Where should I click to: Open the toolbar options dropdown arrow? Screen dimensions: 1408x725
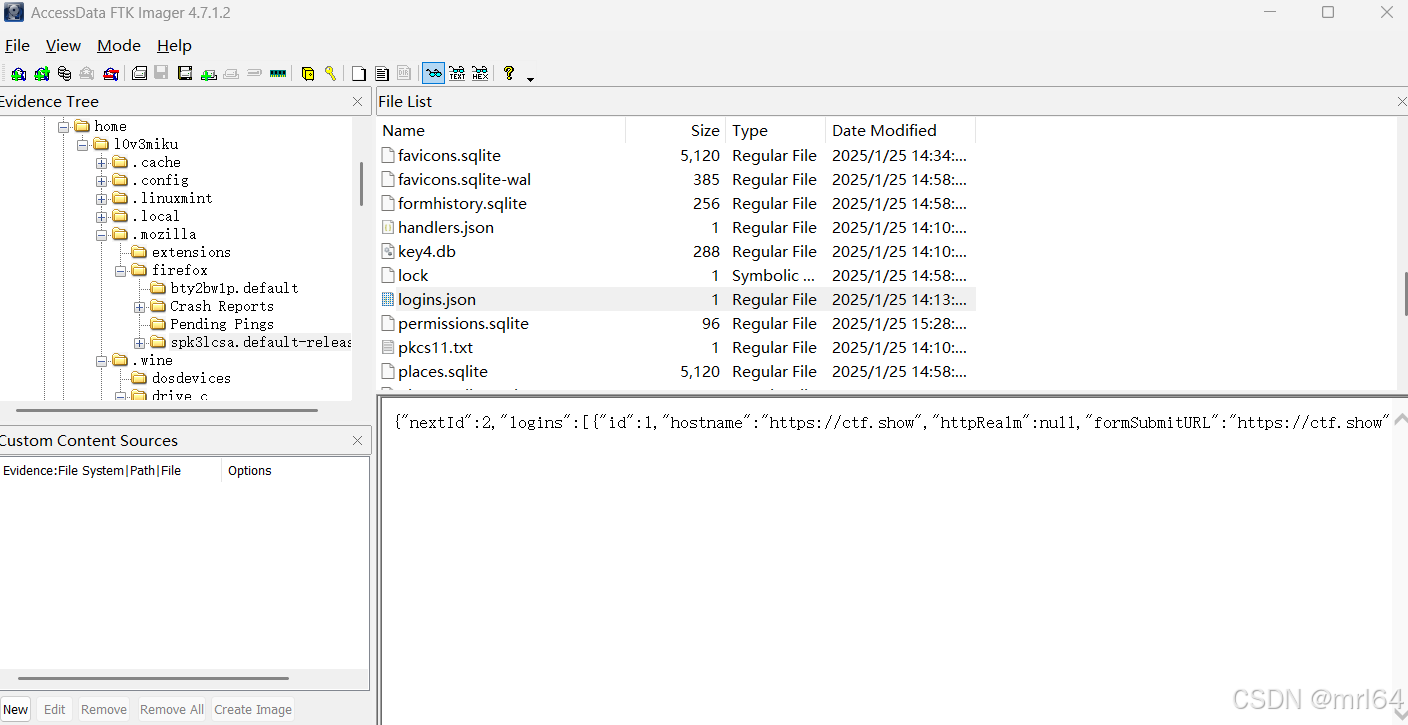[x=530, y=78]
